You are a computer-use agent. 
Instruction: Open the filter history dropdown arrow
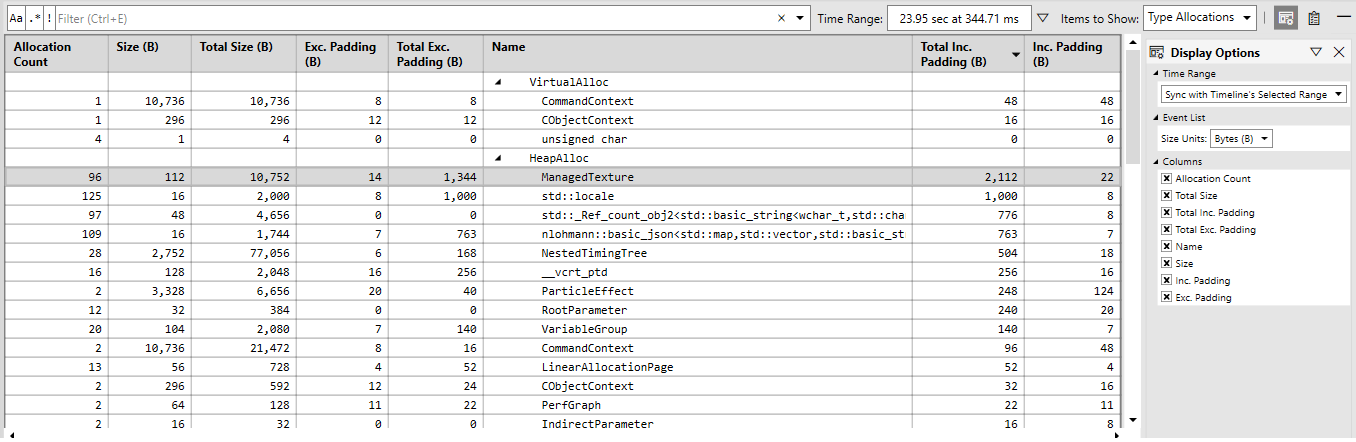(x=800, y=18)
